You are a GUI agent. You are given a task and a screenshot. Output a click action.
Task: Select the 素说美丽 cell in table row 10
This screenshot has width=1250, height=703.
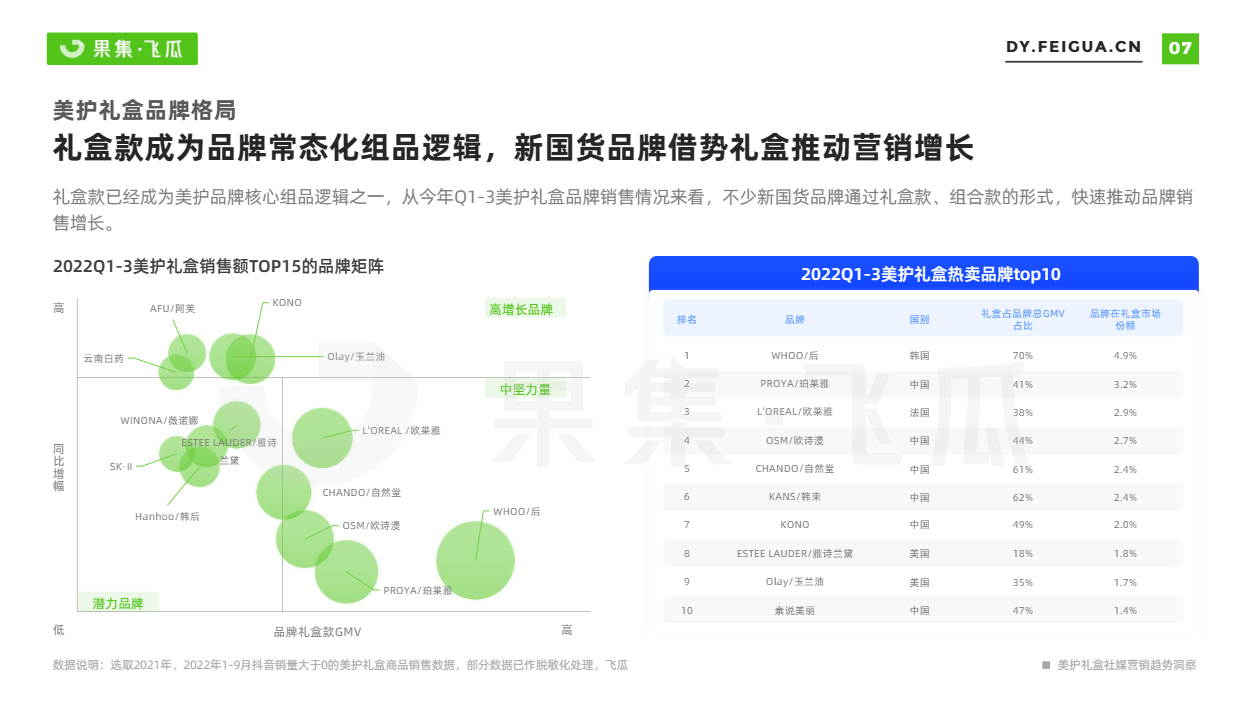pyautogui.click(x=794, y=610)
